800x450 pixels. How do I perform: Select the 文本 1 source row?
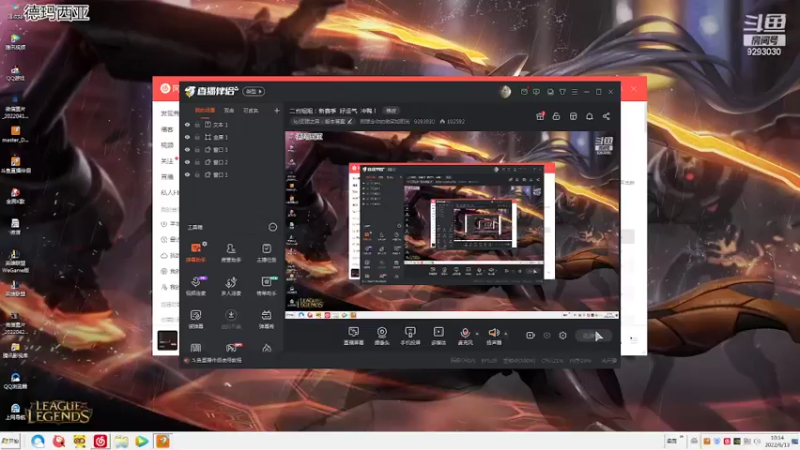[232, 124]
